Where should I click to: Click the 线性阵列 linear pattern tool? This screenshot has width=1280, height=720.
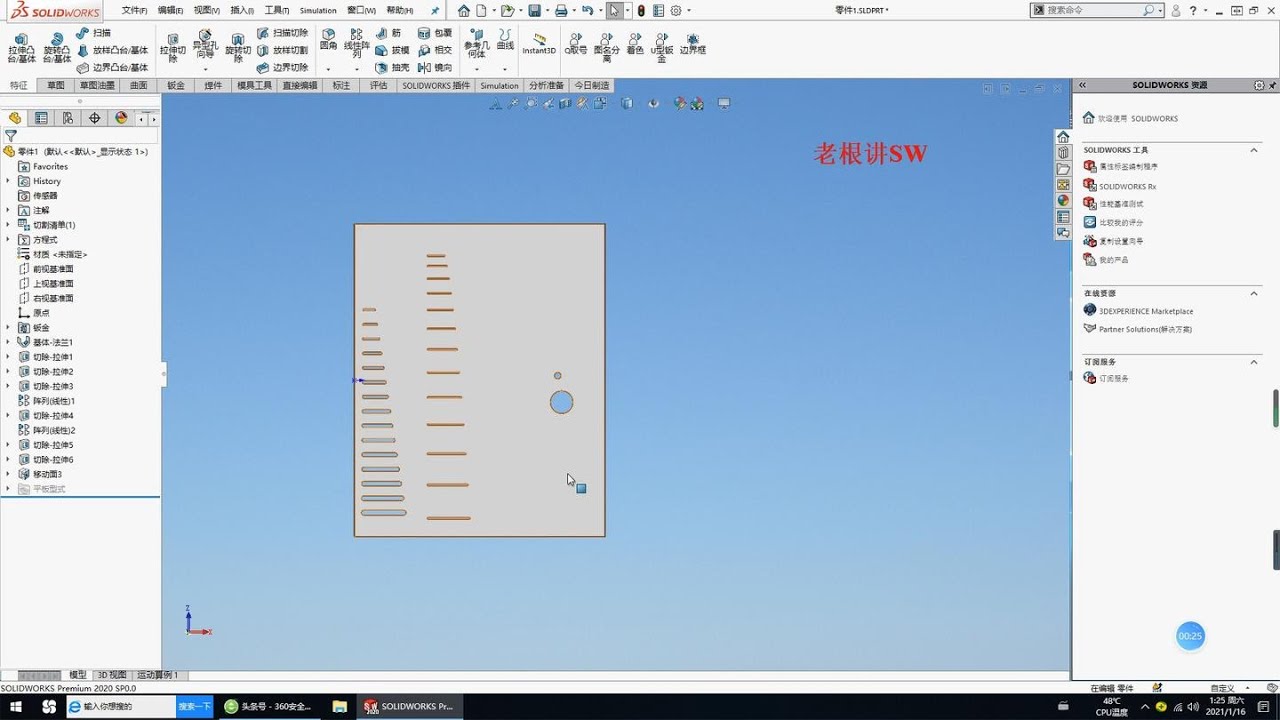click(x=357, y=44)
